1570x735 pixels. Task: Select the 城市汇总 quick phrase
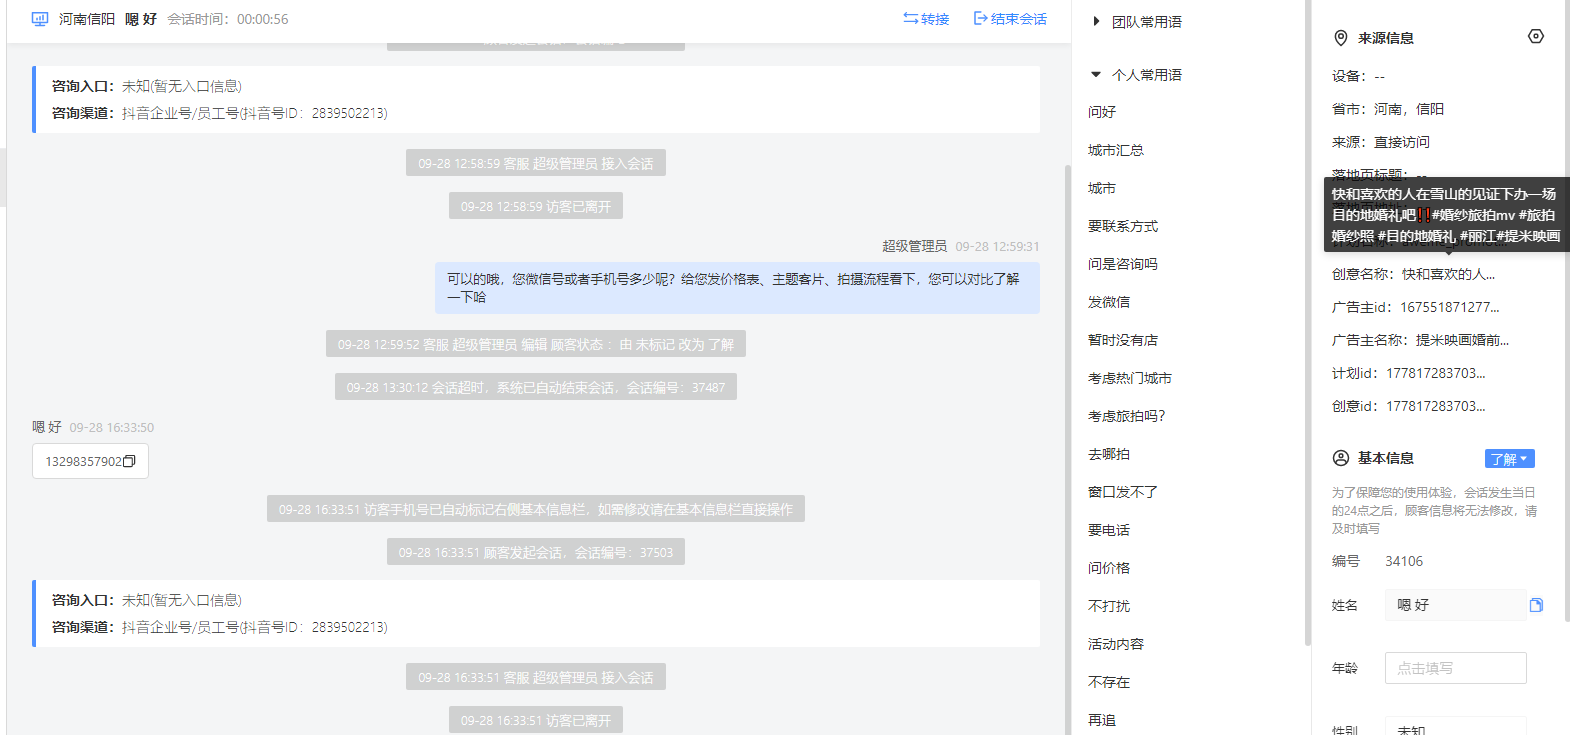[x=1116, y=150]
